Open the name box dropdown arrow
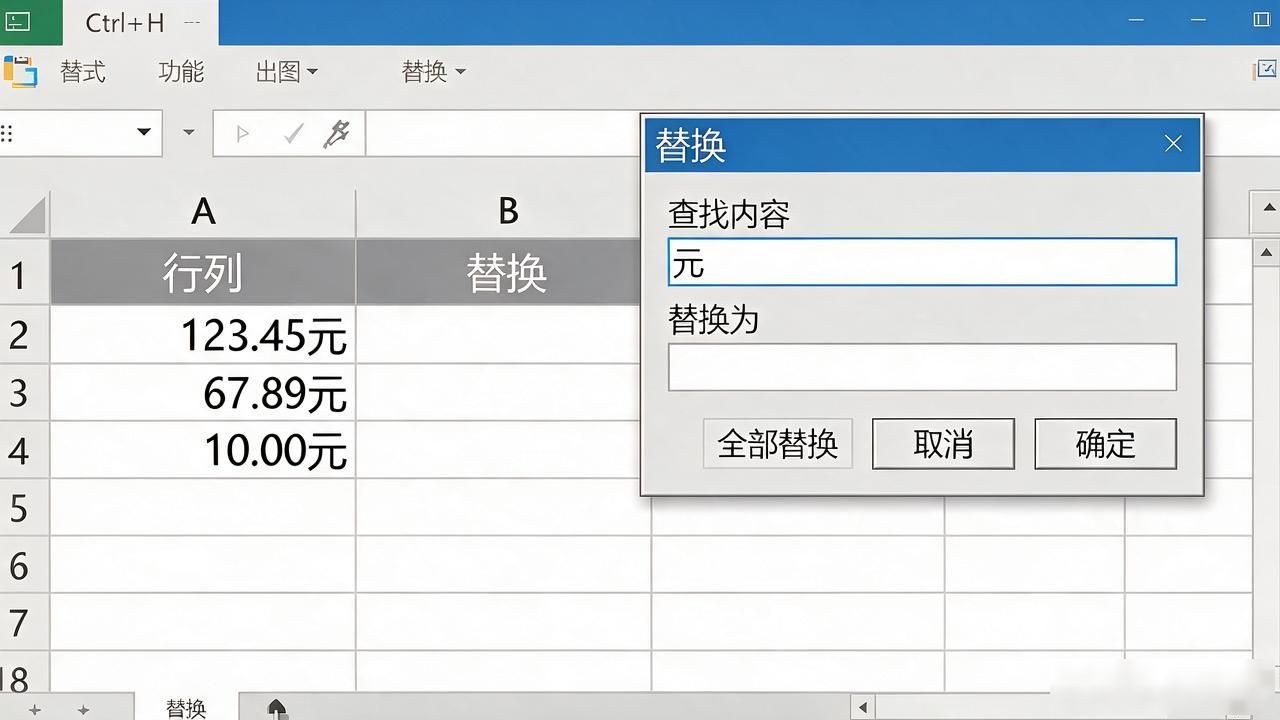1280x720 pixels. point(144,132)
